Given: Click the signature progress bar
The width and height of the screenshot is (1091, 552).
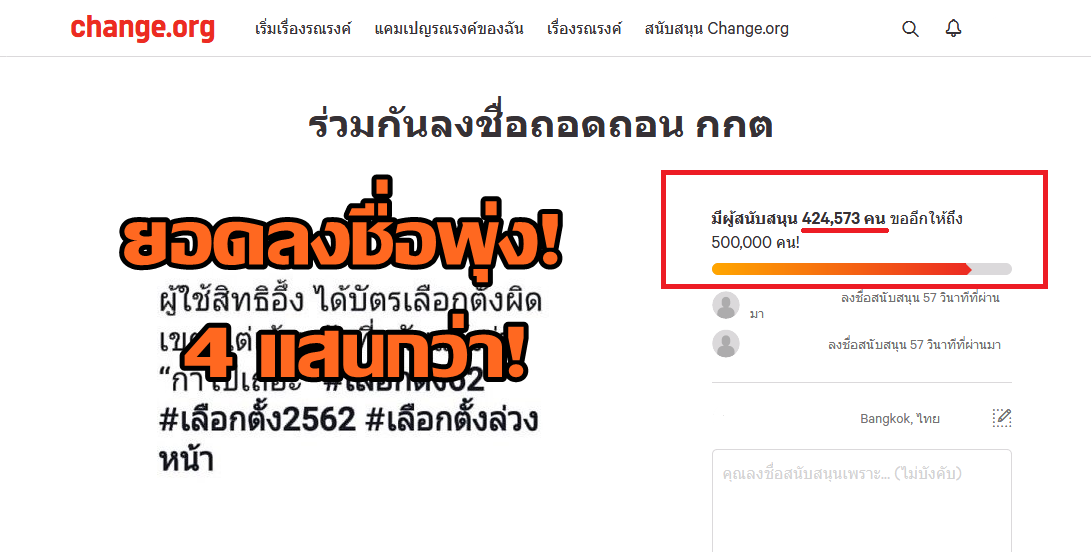Looking at the screenshot, I should [x=861, y=269].
